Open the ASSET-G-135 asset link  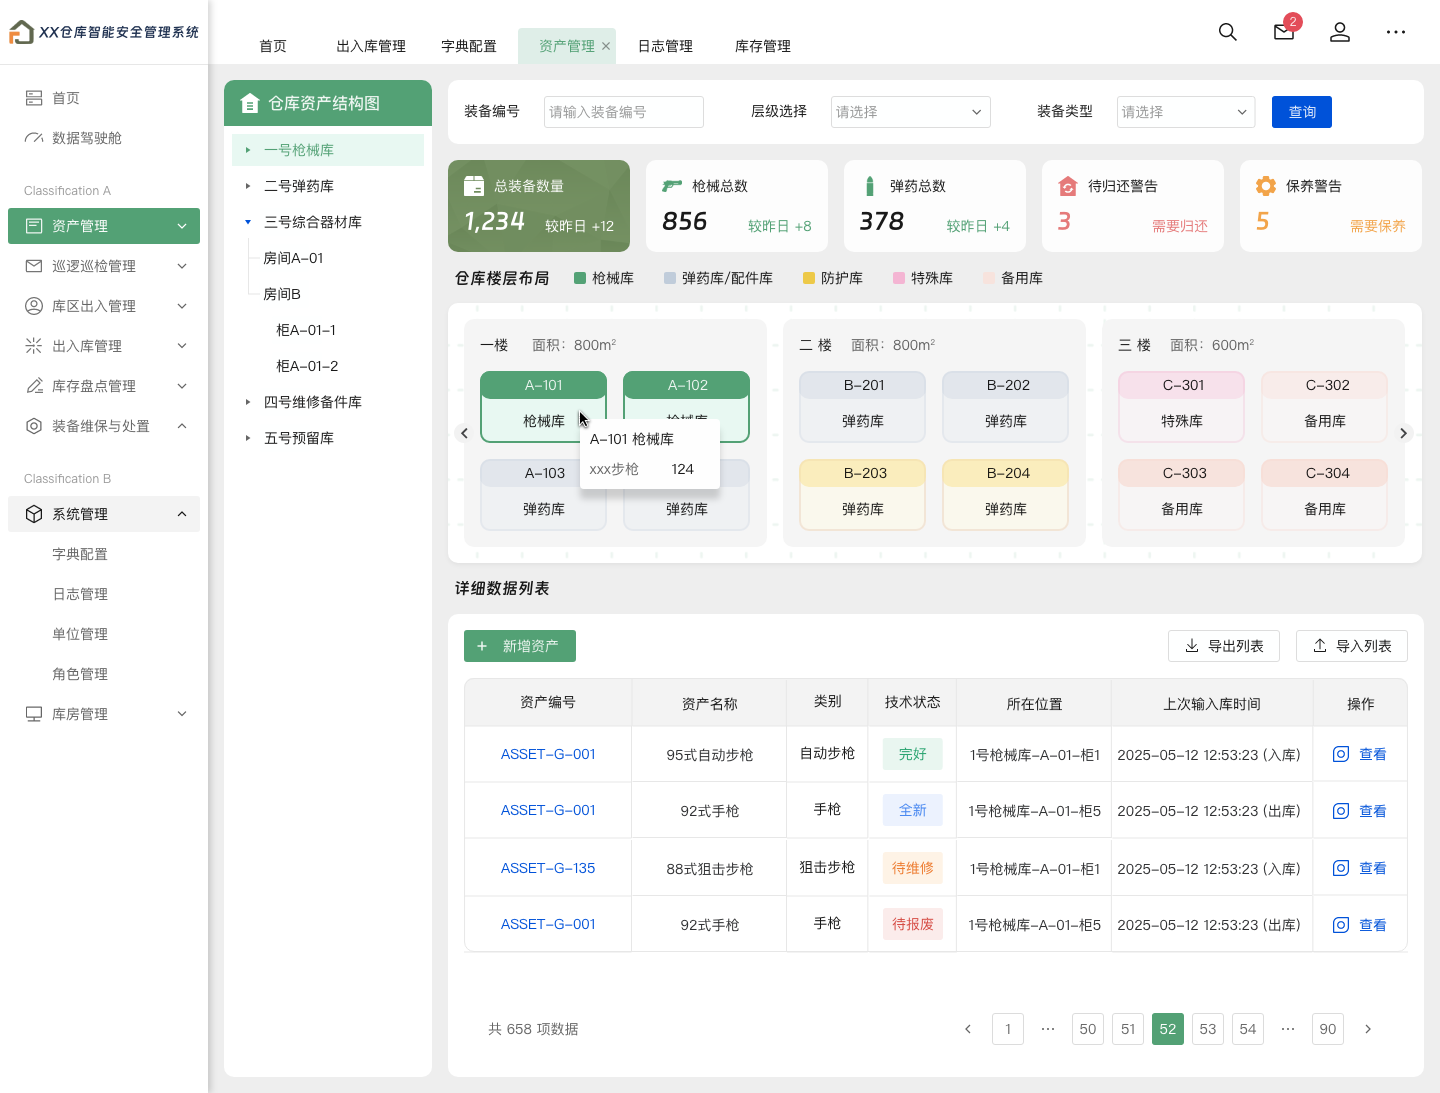coord(548,868)
